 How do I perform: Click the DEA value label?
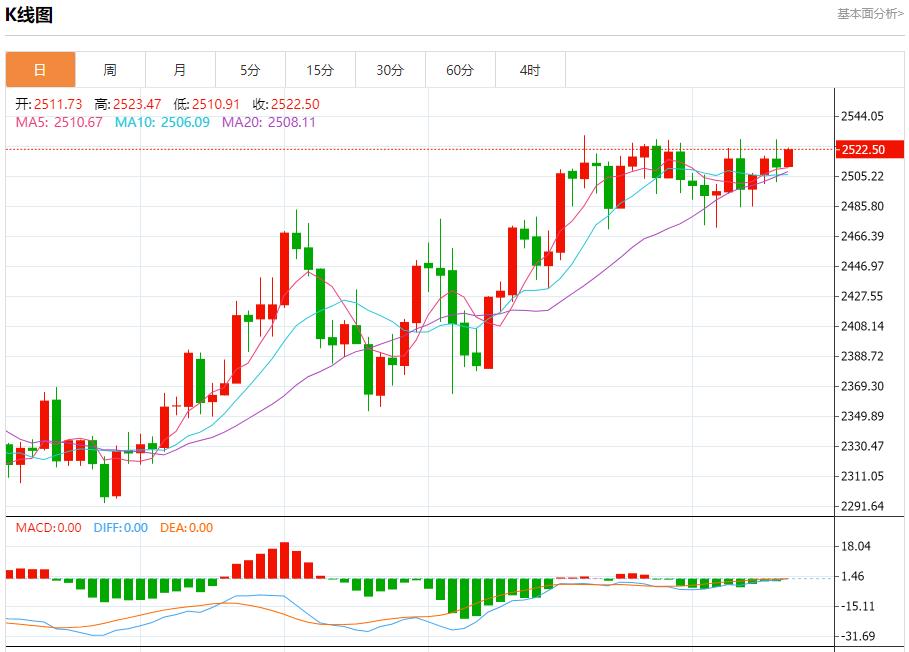point(186,528)
